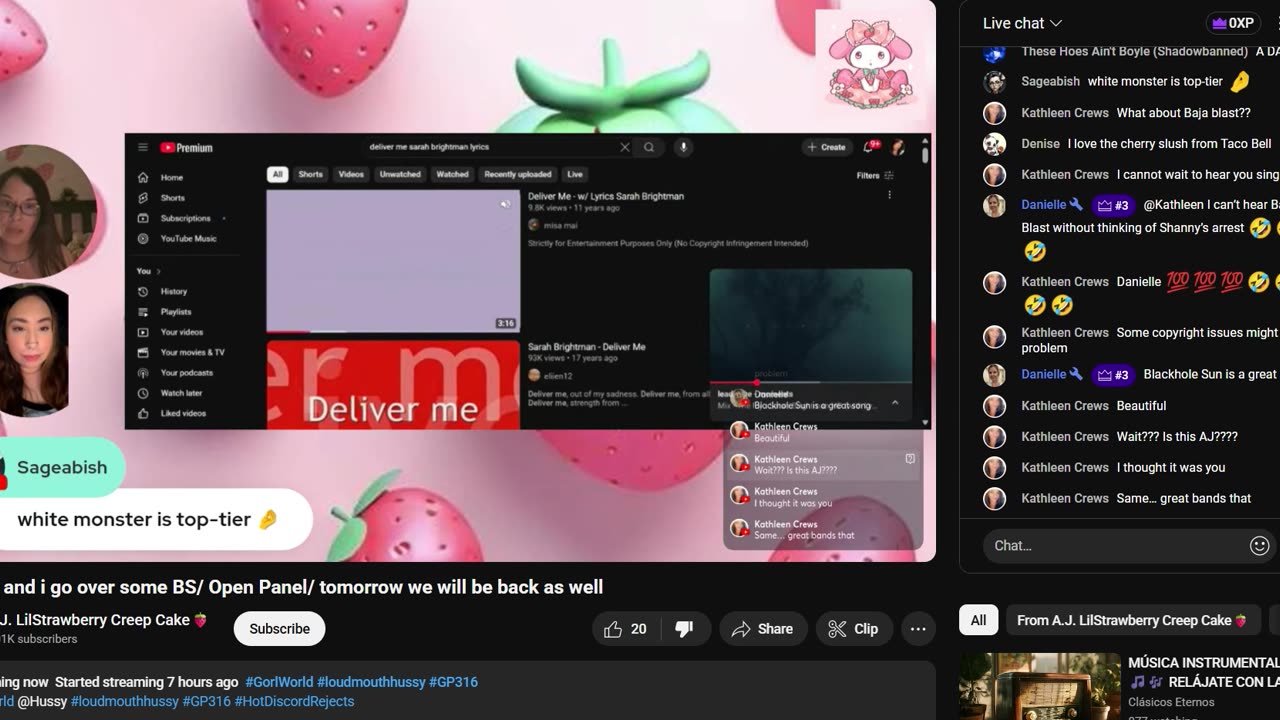This screenshot has height=720, width=1280.
Task: Click the Sarah Brightman - Deliver Me result title
Action: pos(587,347)
